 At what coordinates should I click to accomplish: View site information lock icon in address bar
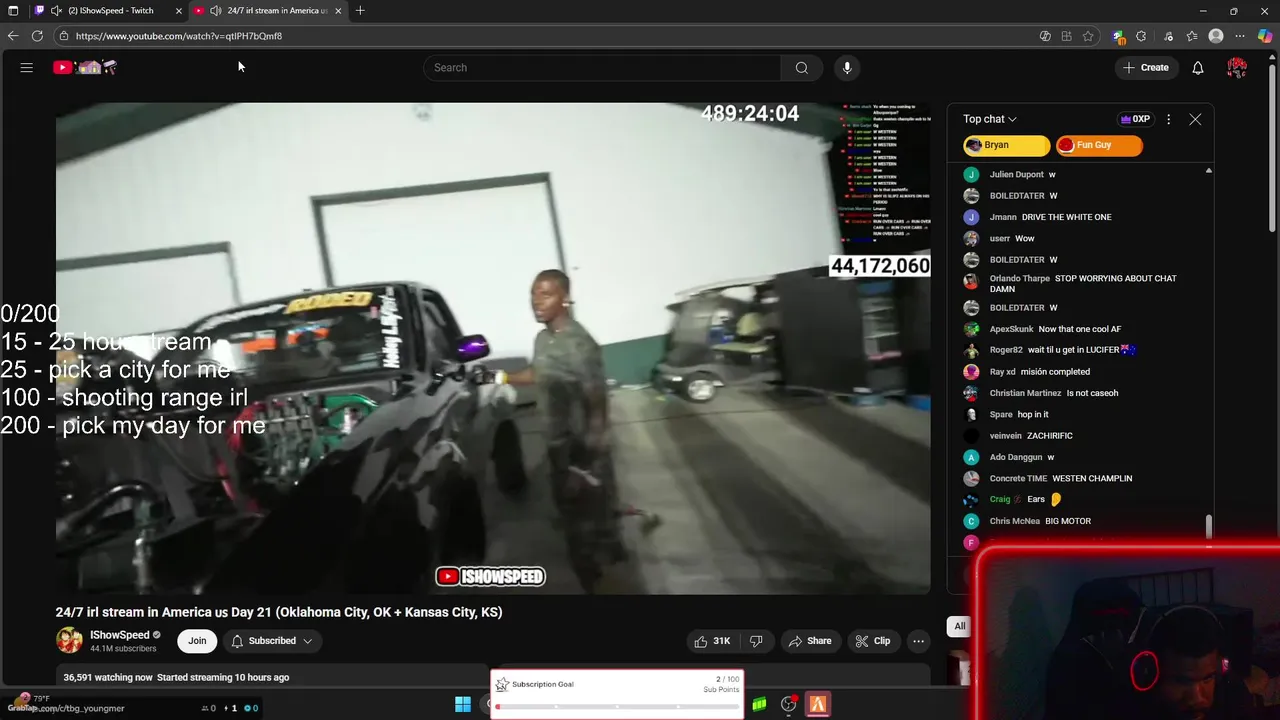coord(64,36)
